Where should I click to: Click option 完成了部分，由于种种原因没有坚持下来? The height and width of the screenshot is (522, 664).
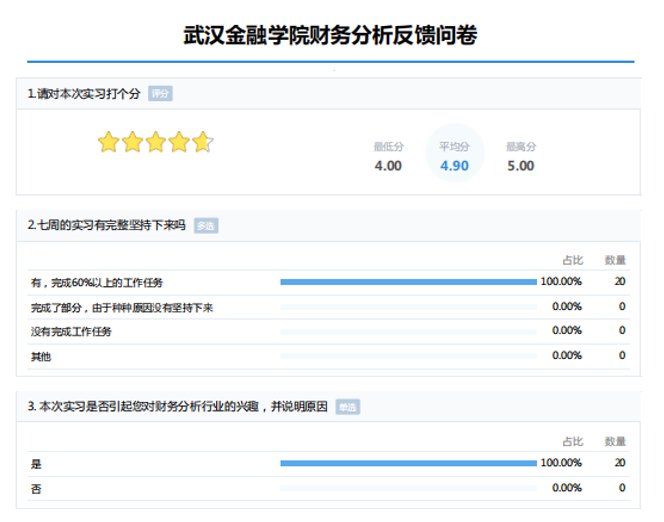pos(122,308)
